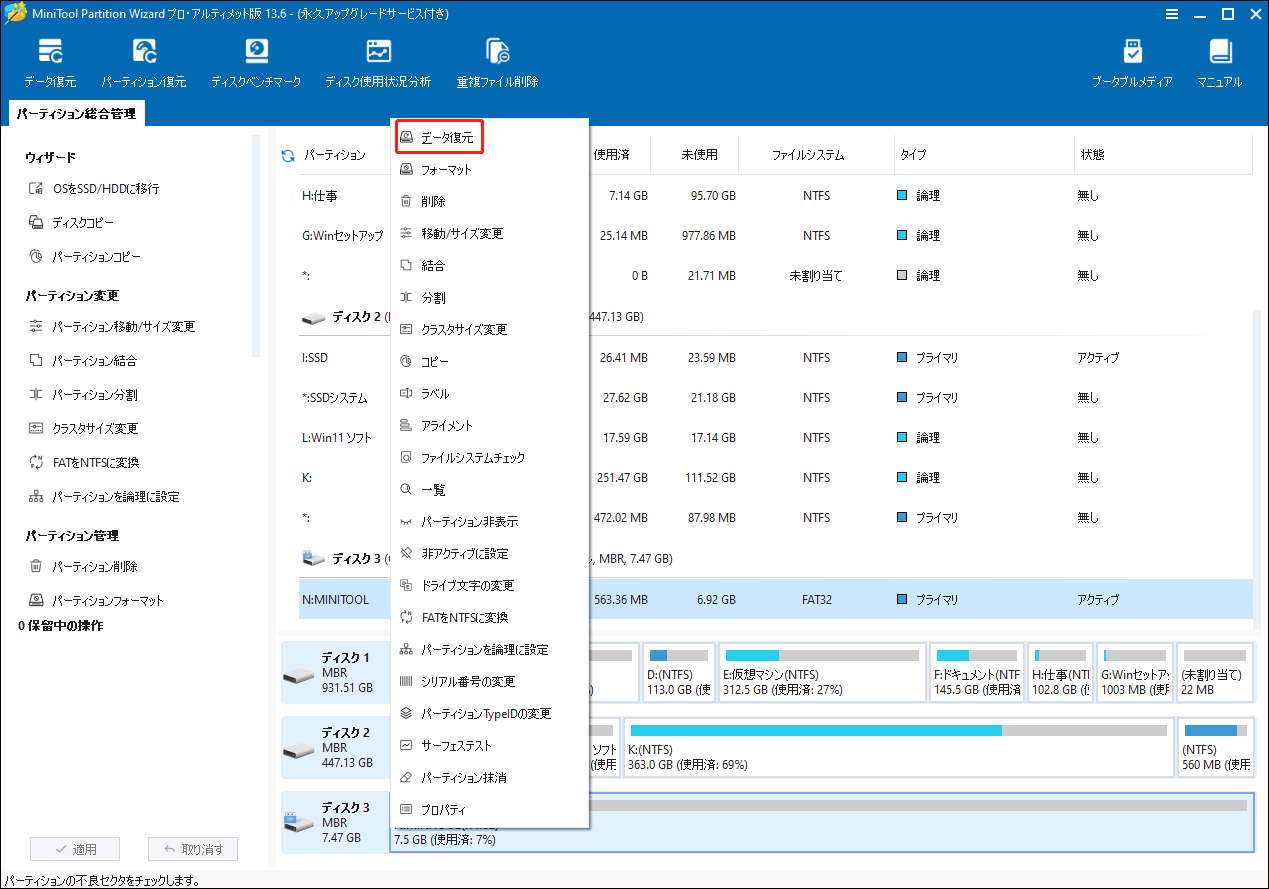Viewport: 1269px width, 889px height.
Task: Open the hamburger menu in title bar
Action: tap(1172, 13)
